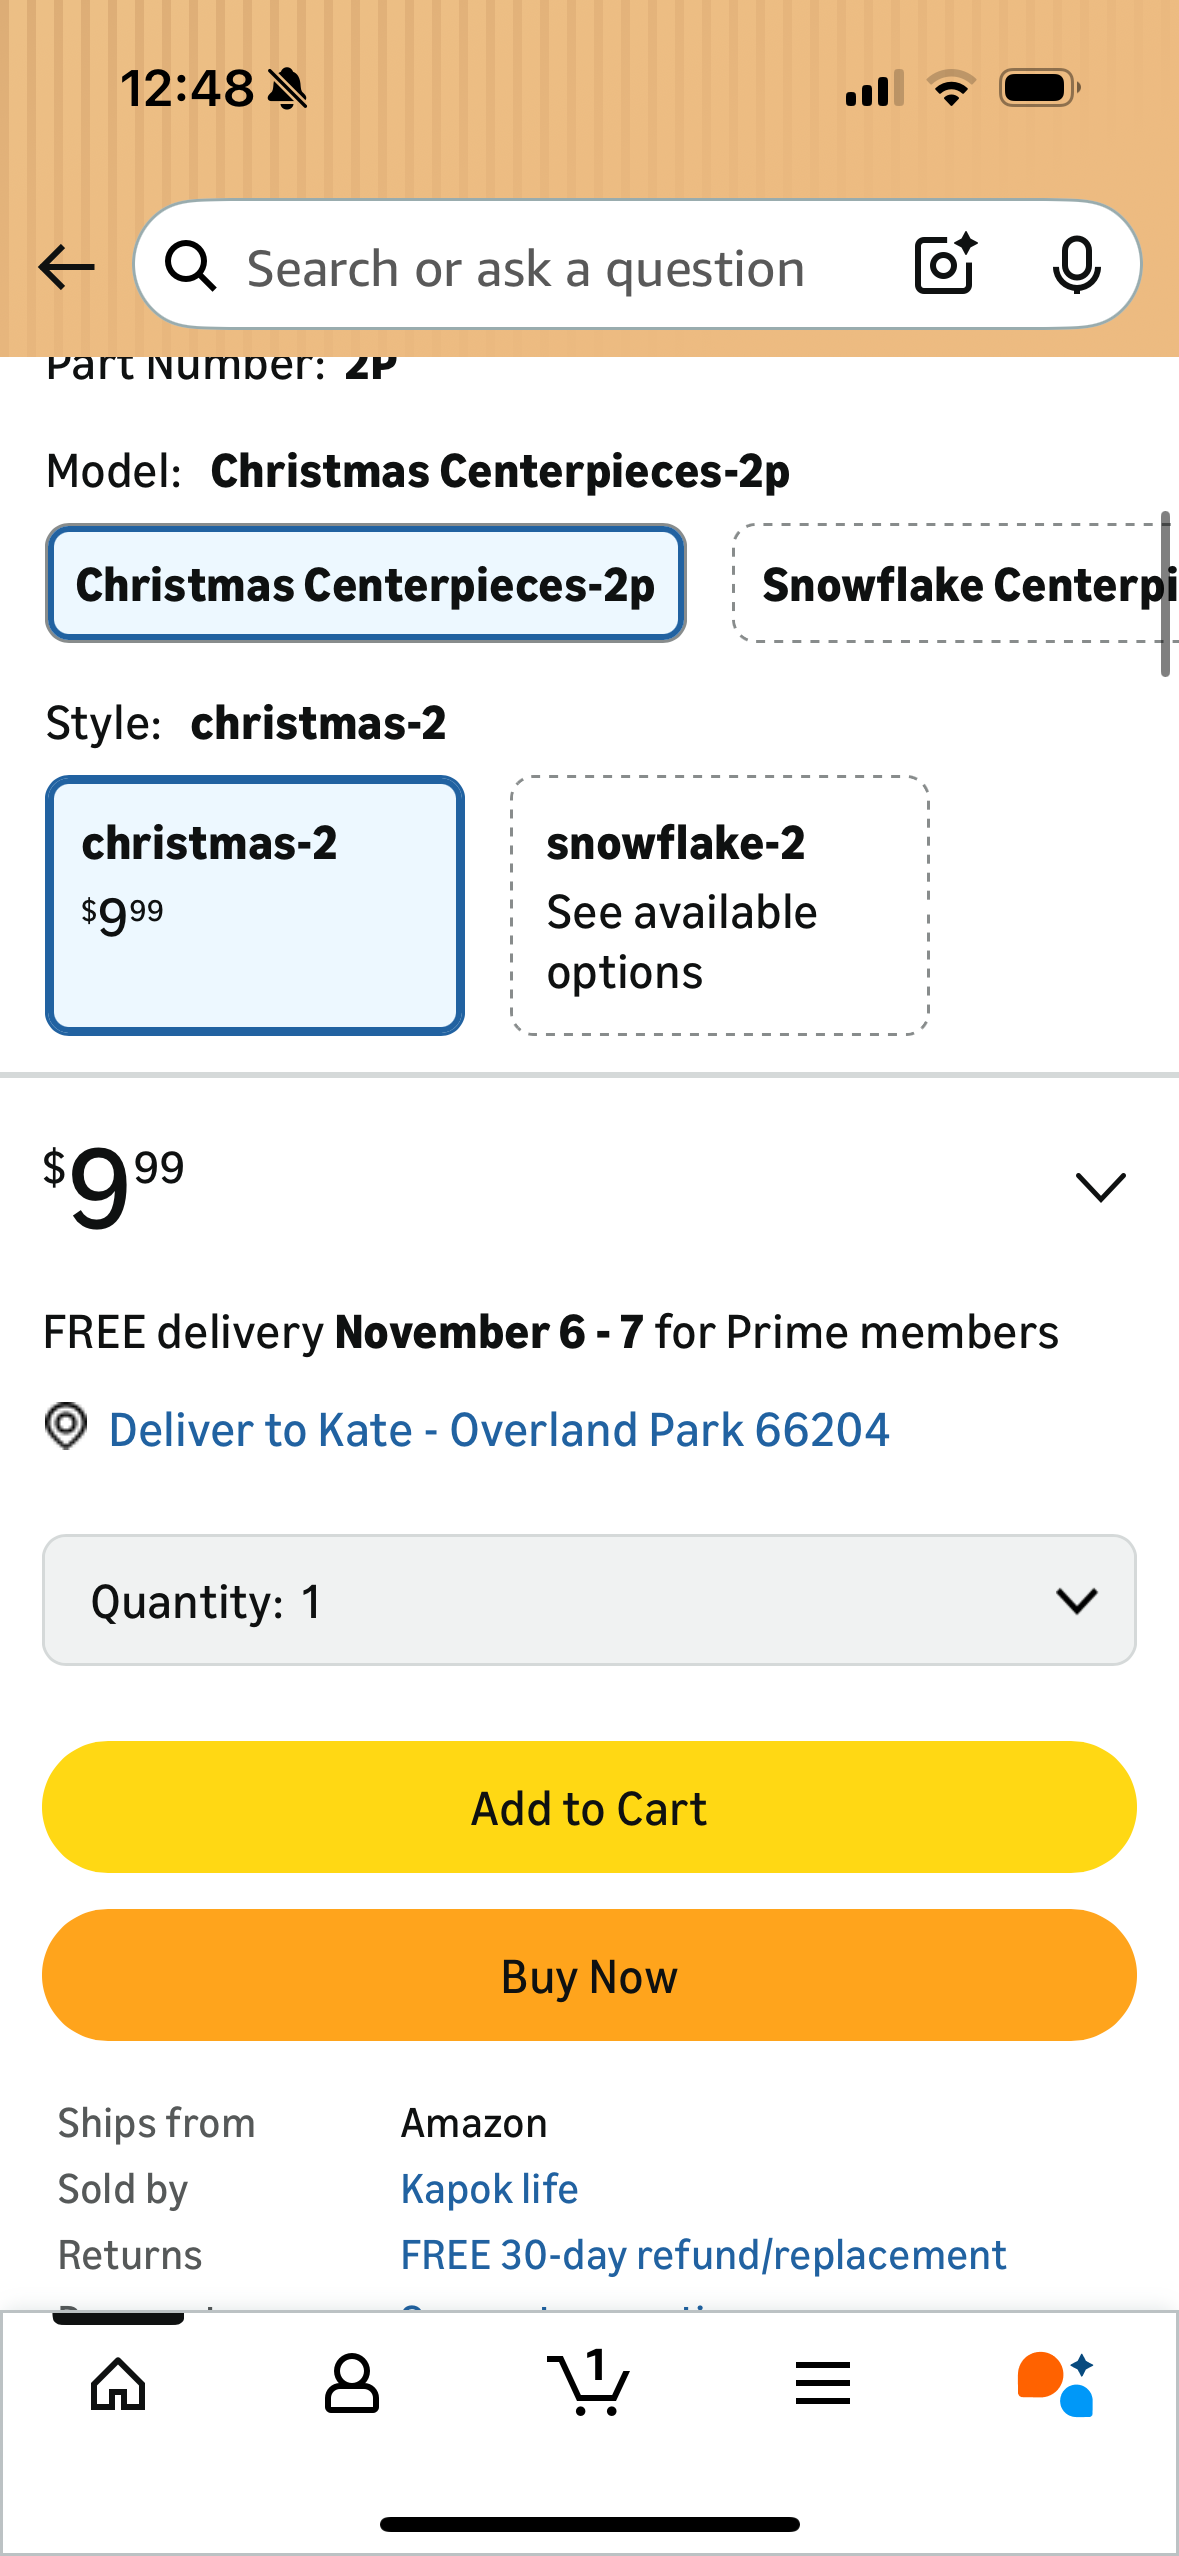Open the Rufus AI assistant

tap(1053, 2386)
